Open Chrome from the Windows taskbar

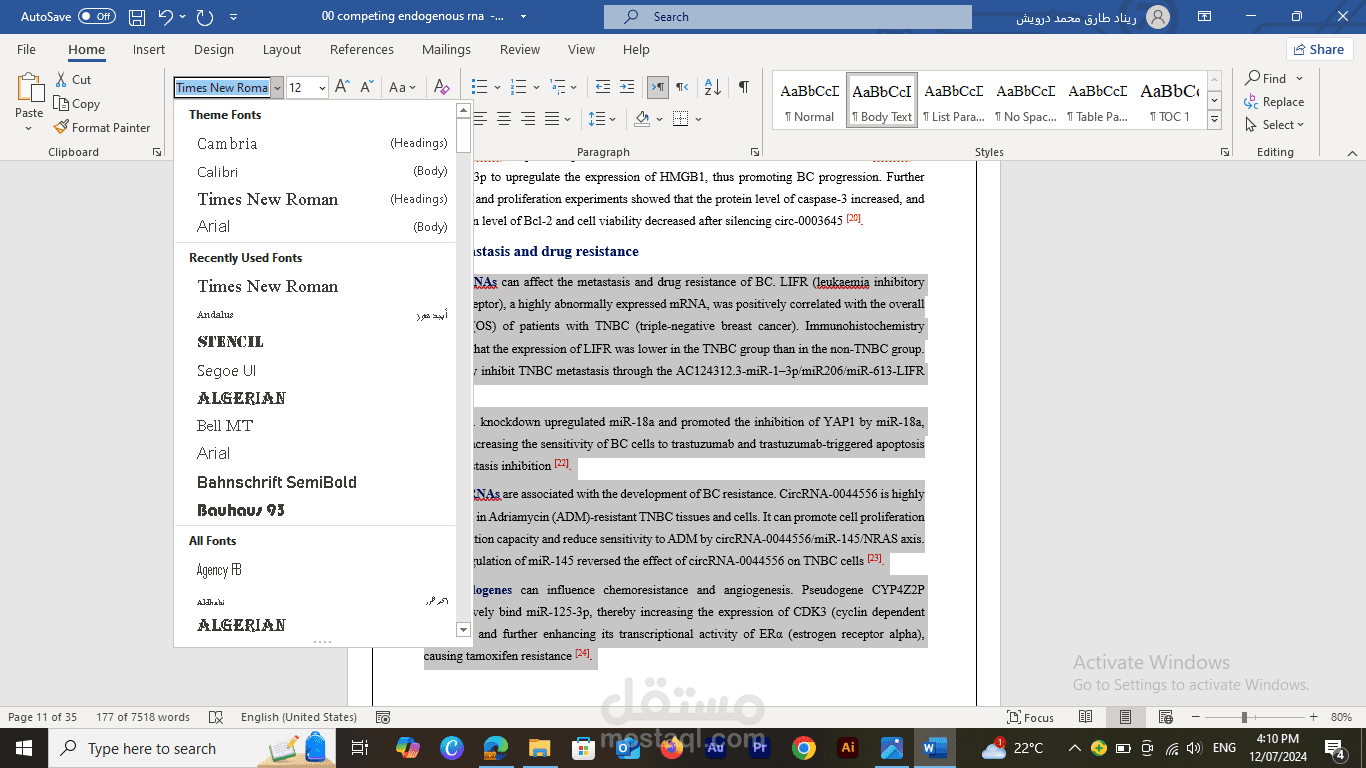pos(803,748)
